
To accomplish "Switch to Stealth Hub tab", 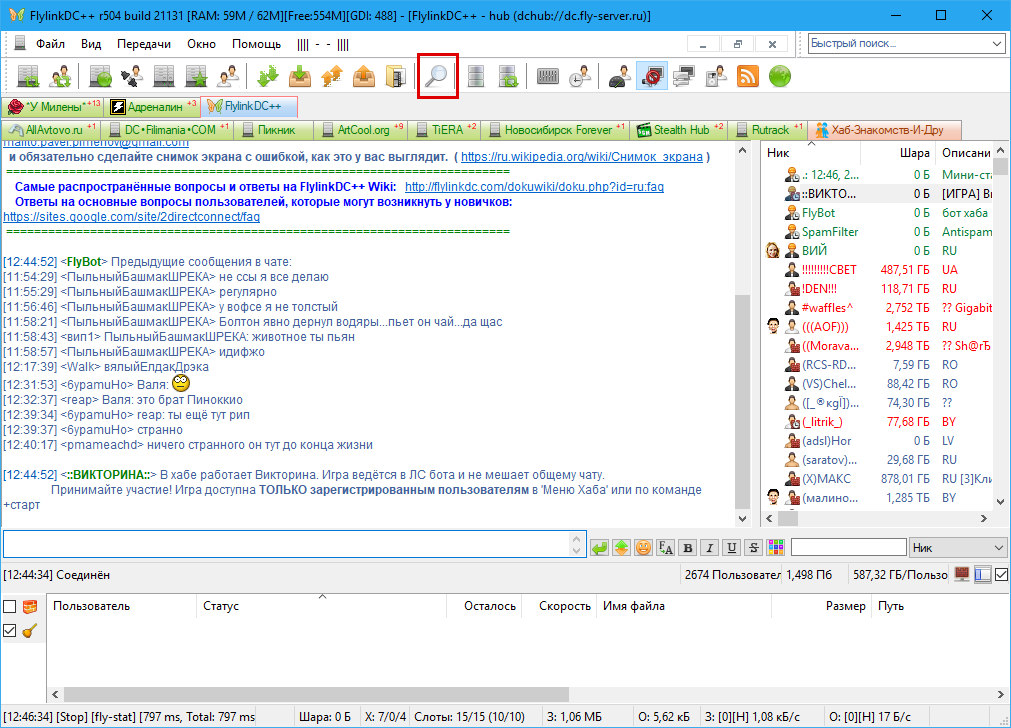I will pyautogui.click(x=680, y=130).
